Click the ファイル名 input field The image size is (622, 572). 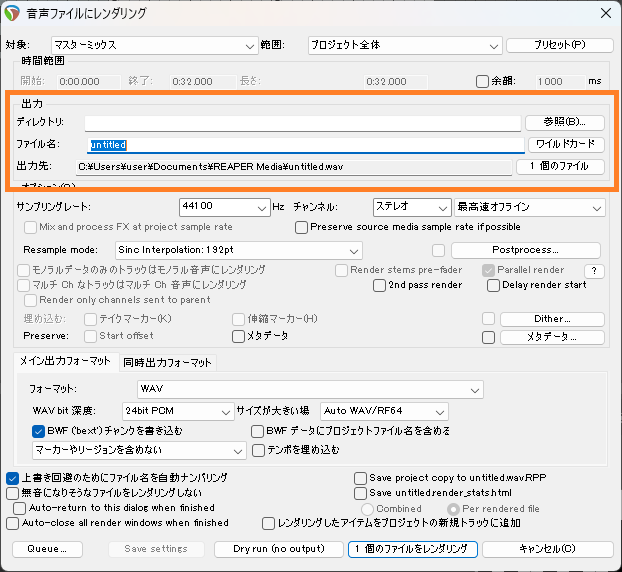[304, 145]
